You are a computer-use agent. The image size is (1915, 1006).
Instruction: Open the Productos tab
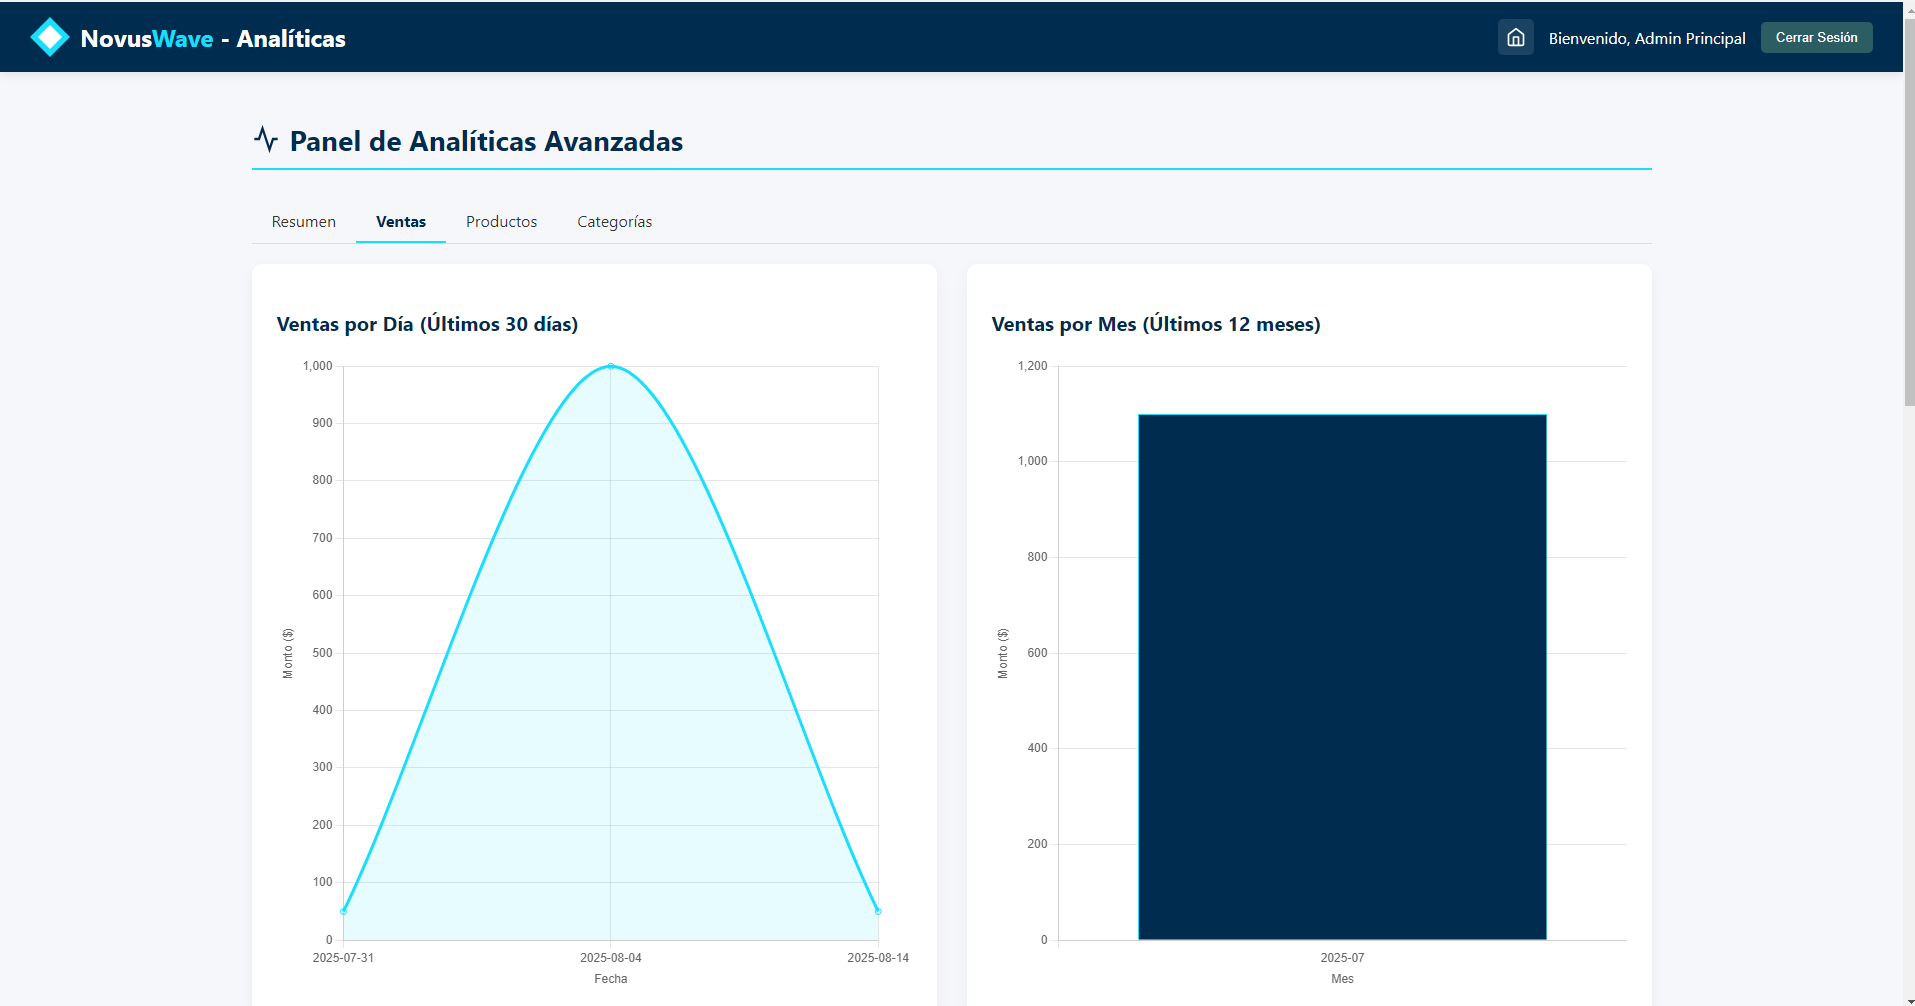click(501, 222)
